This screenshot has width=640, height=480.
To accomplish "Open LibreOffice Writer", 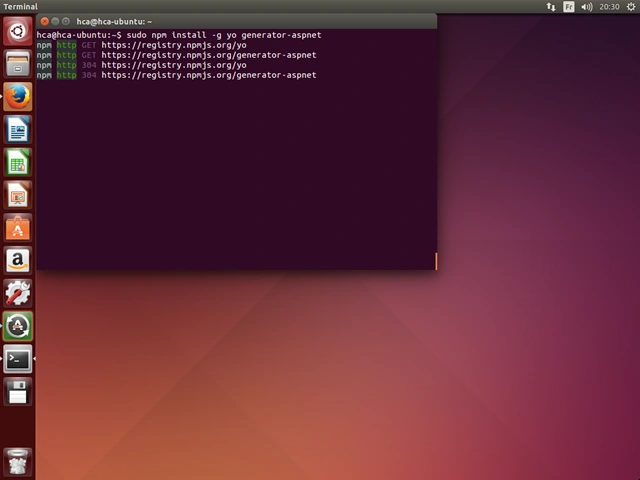I will [x=18, y=130].
